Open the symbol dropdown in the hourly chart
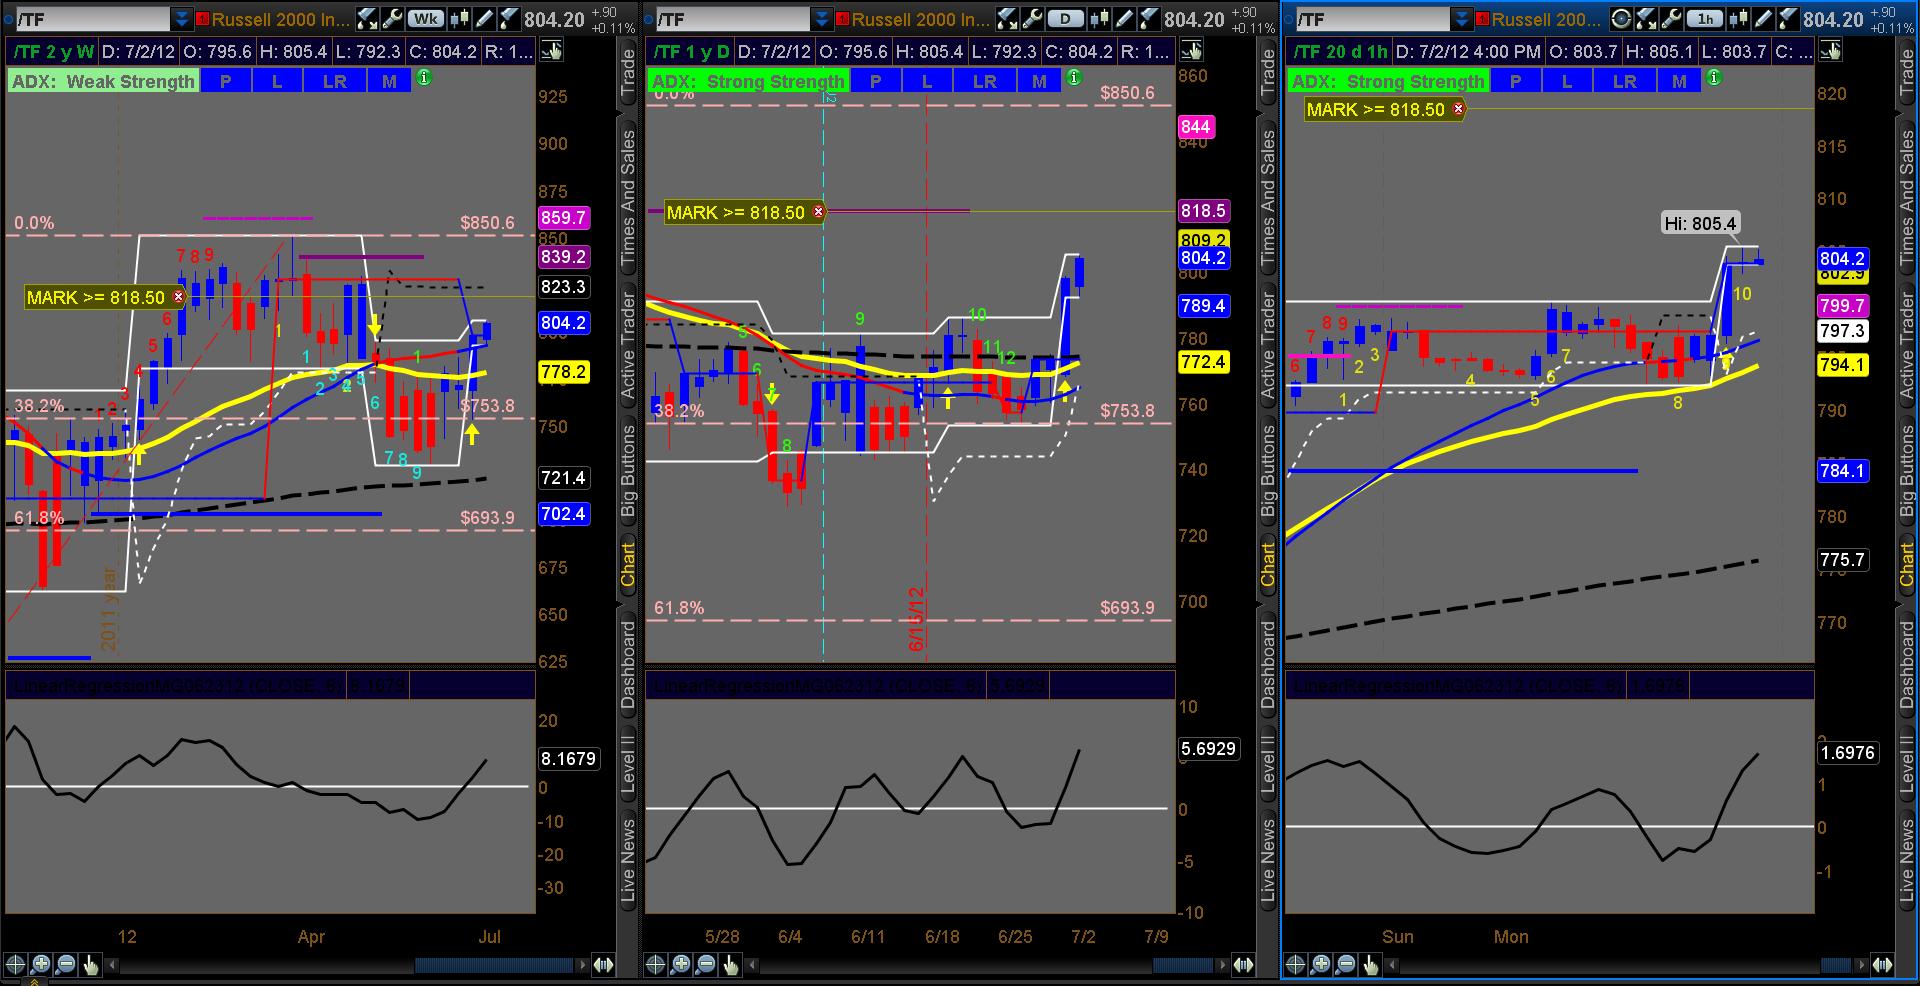The image size is (1920, 986). click(1461, 19)
